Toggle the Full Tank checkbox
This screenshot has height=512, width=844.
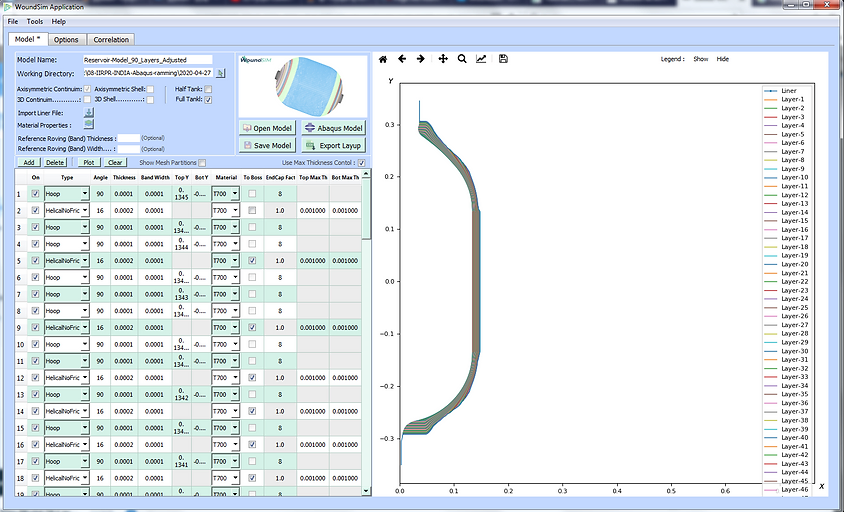point(208,100)
